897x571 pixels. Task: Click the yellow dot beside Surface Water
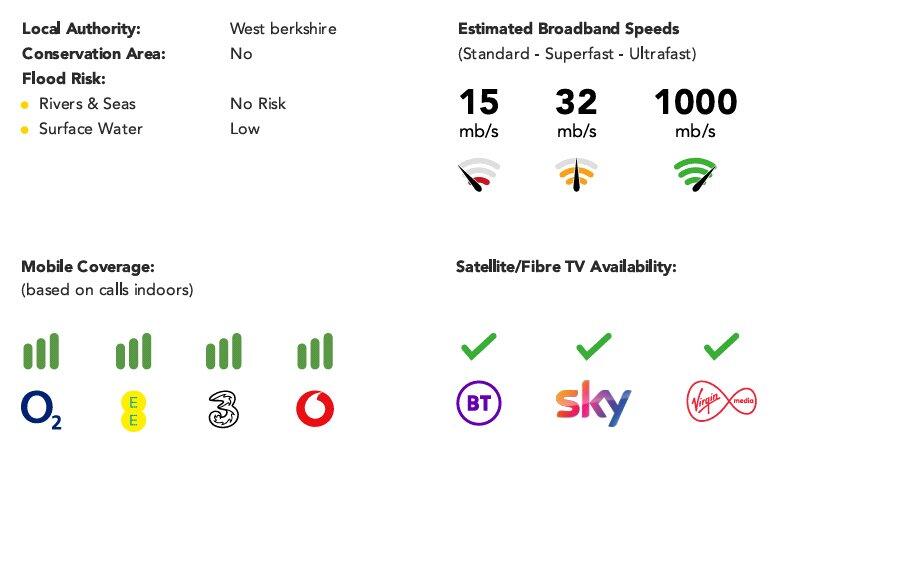25,130
